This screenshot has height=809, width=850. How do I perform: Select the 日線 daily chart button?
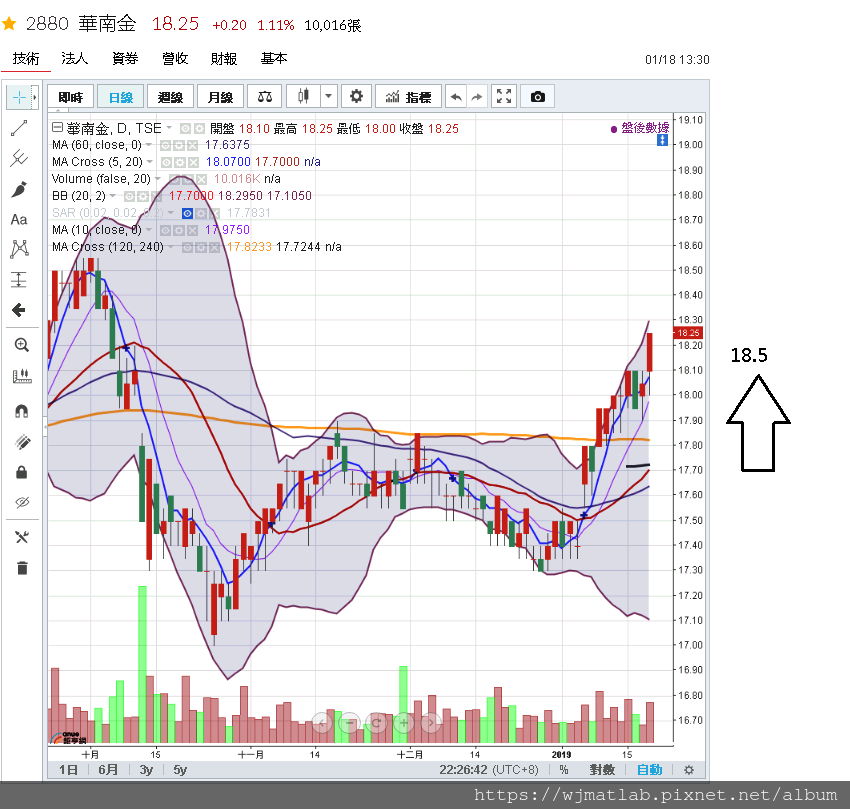pyautogui.click(x=120, y=97)
